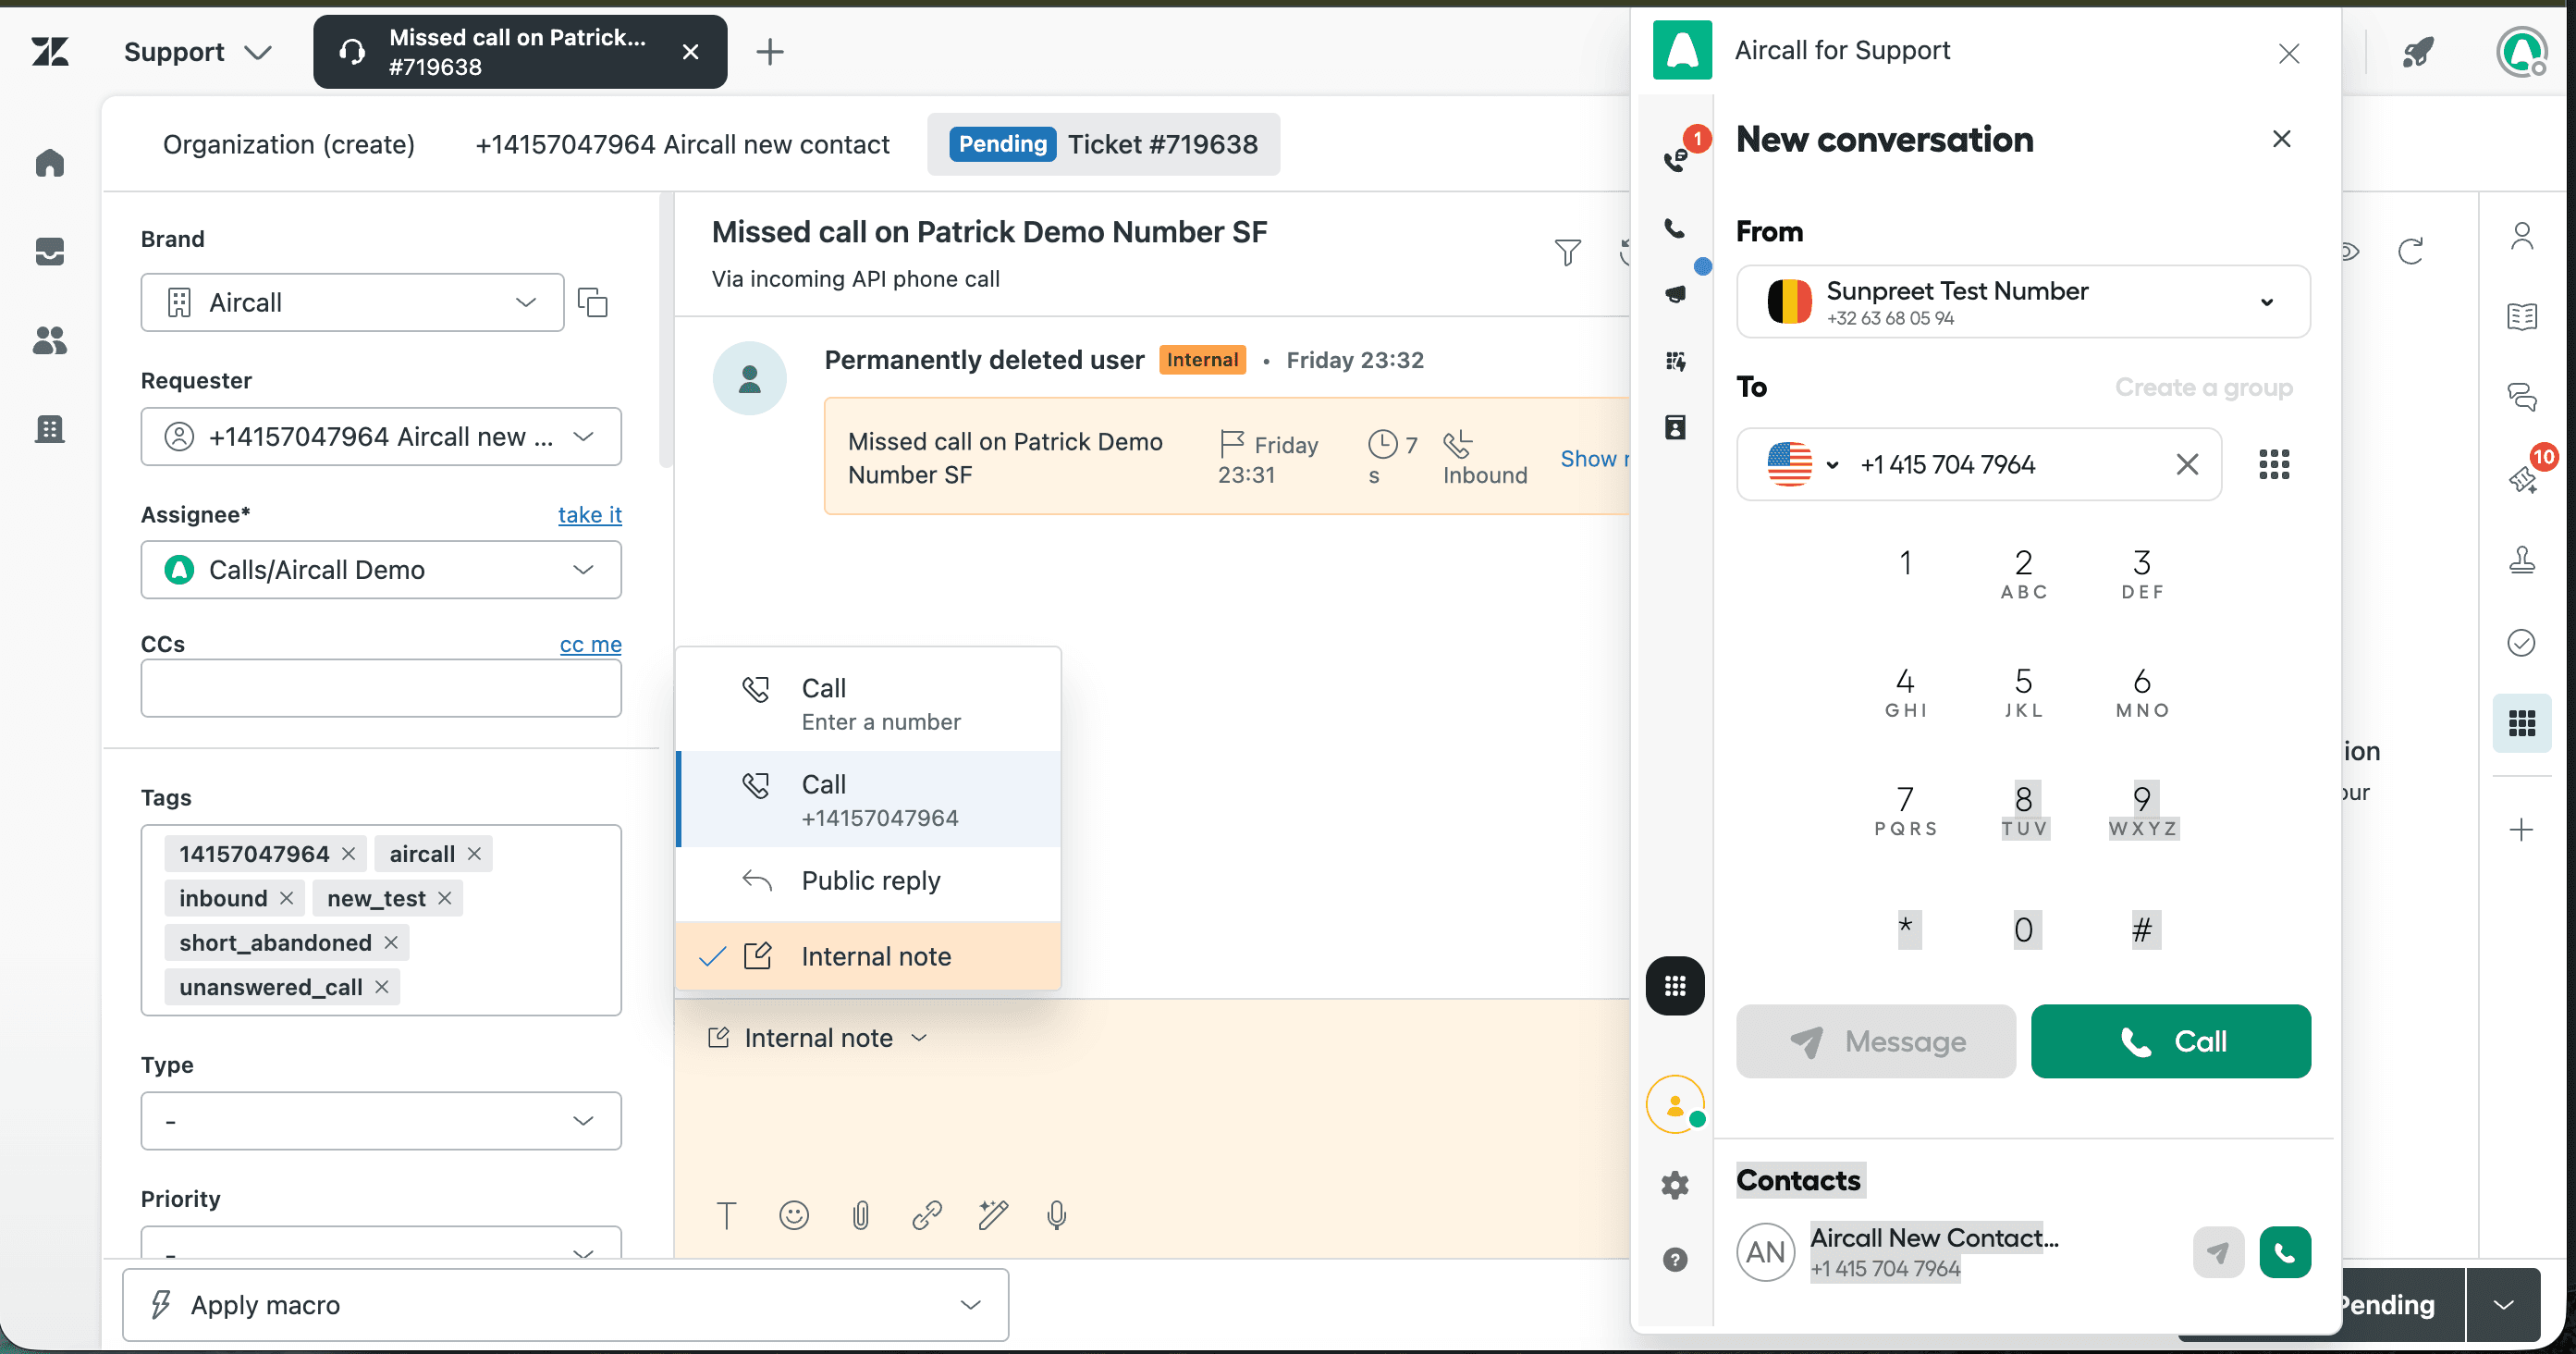2576x1354 pixels.
Task: Click take it link
Action: 589,514
